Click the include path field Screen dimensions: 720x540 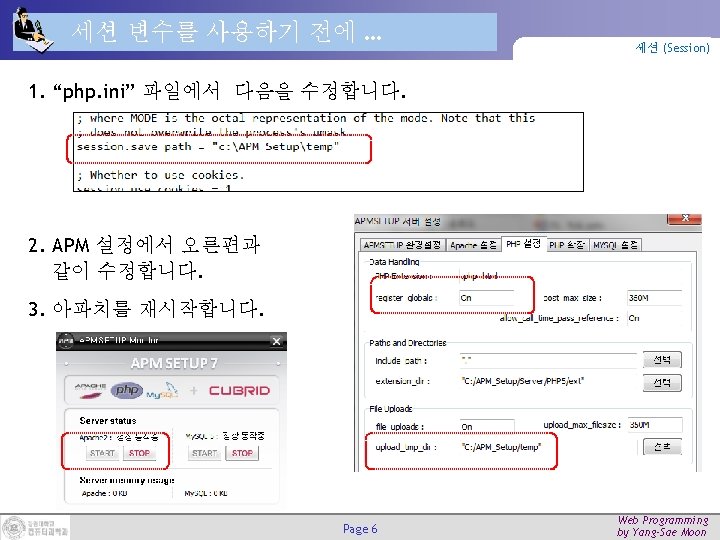pyautogui.click(x=548, y=360)
